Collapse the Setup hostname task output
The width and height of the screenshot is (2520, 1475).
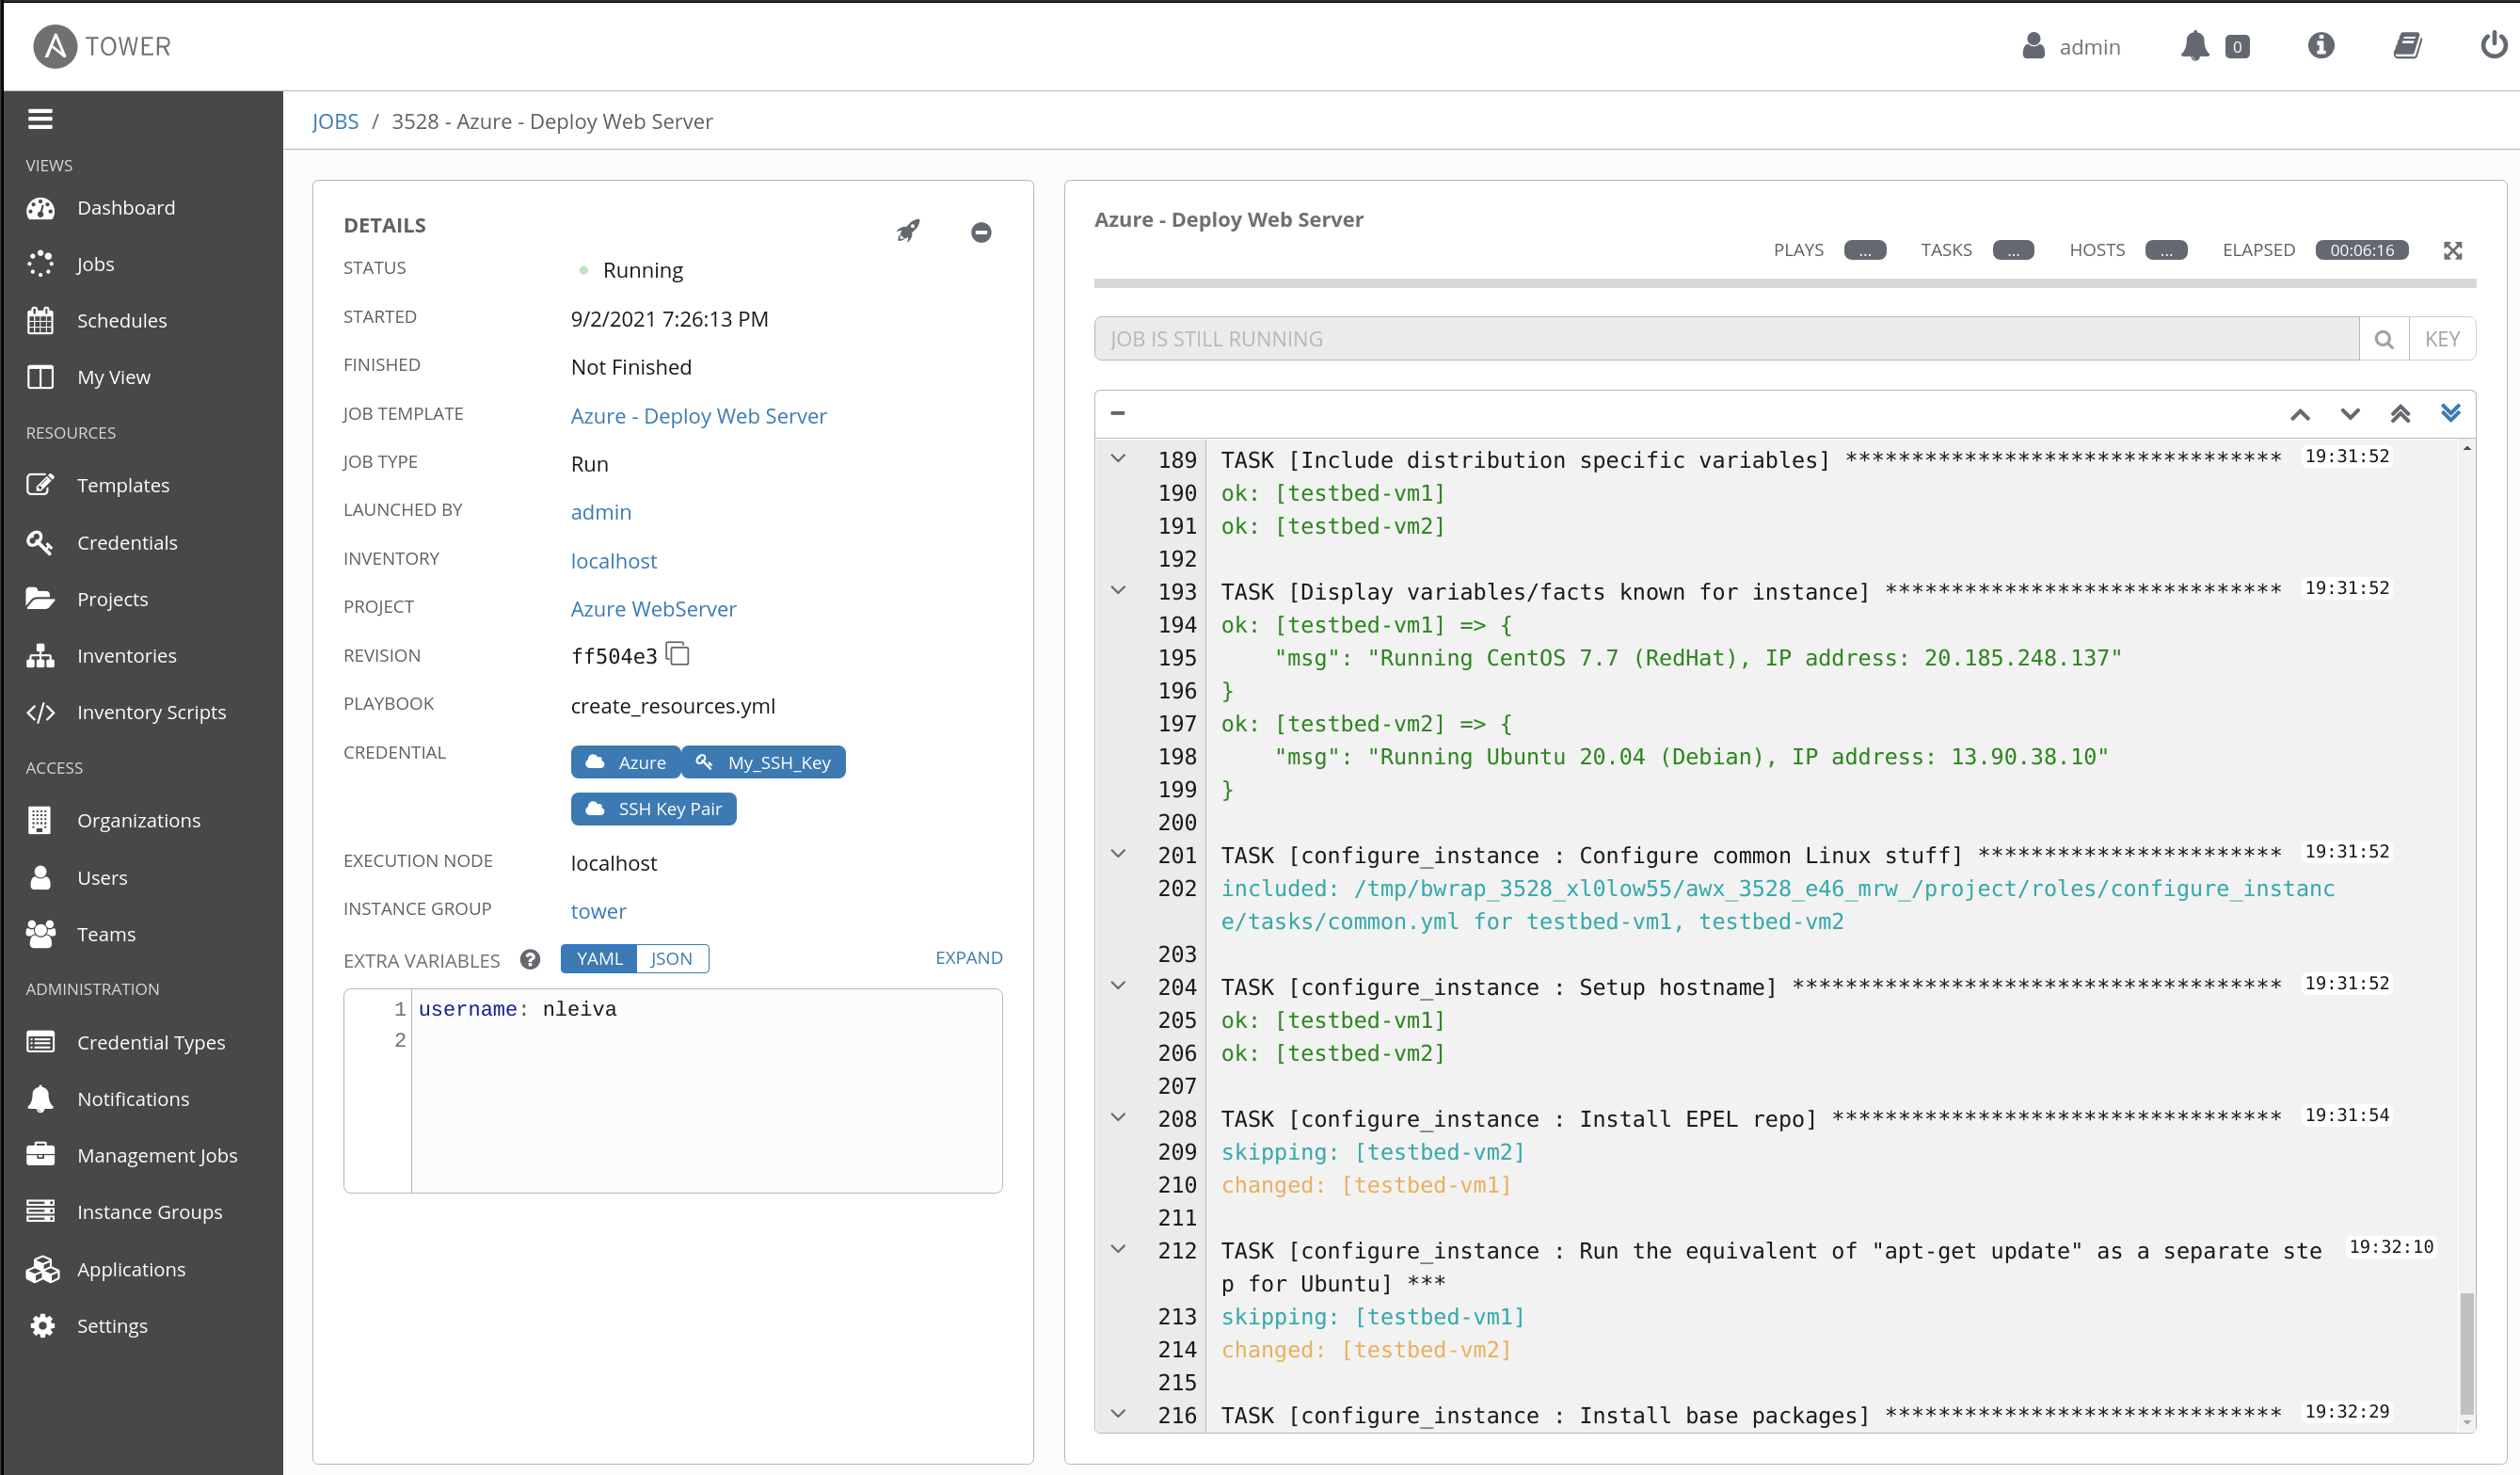1118,986
